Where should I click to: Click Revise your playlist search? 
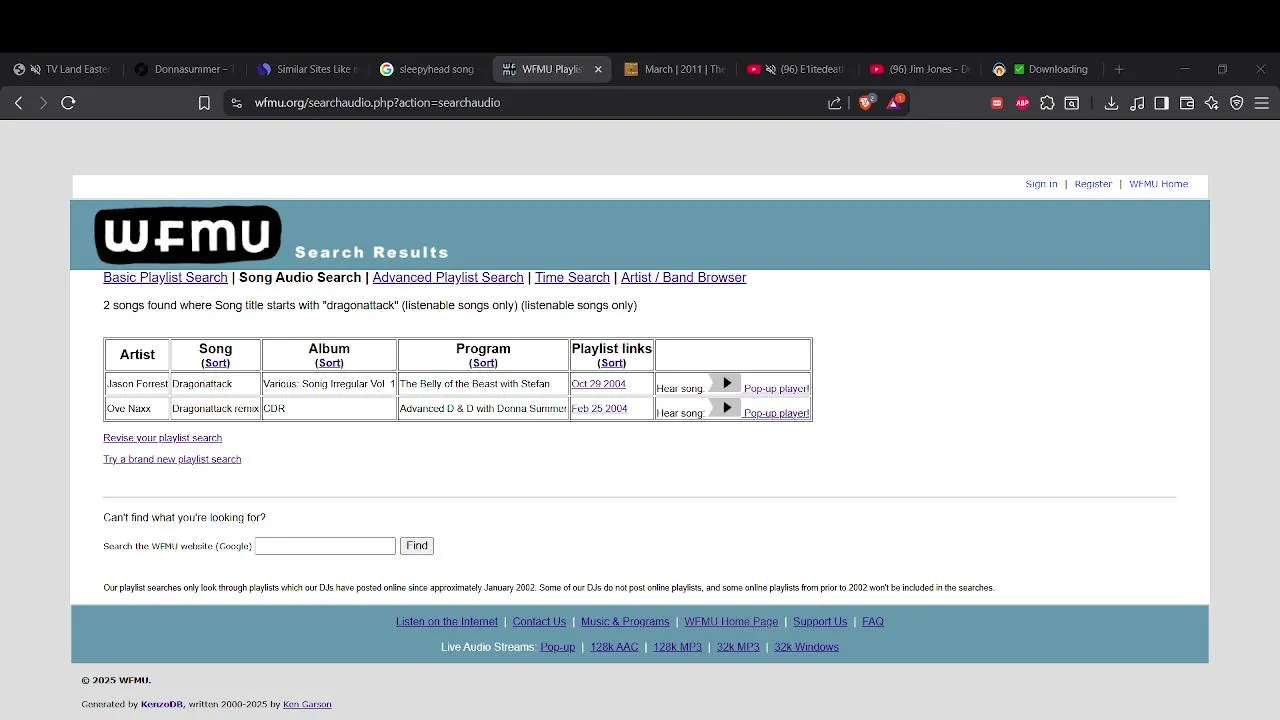[162, 438]
